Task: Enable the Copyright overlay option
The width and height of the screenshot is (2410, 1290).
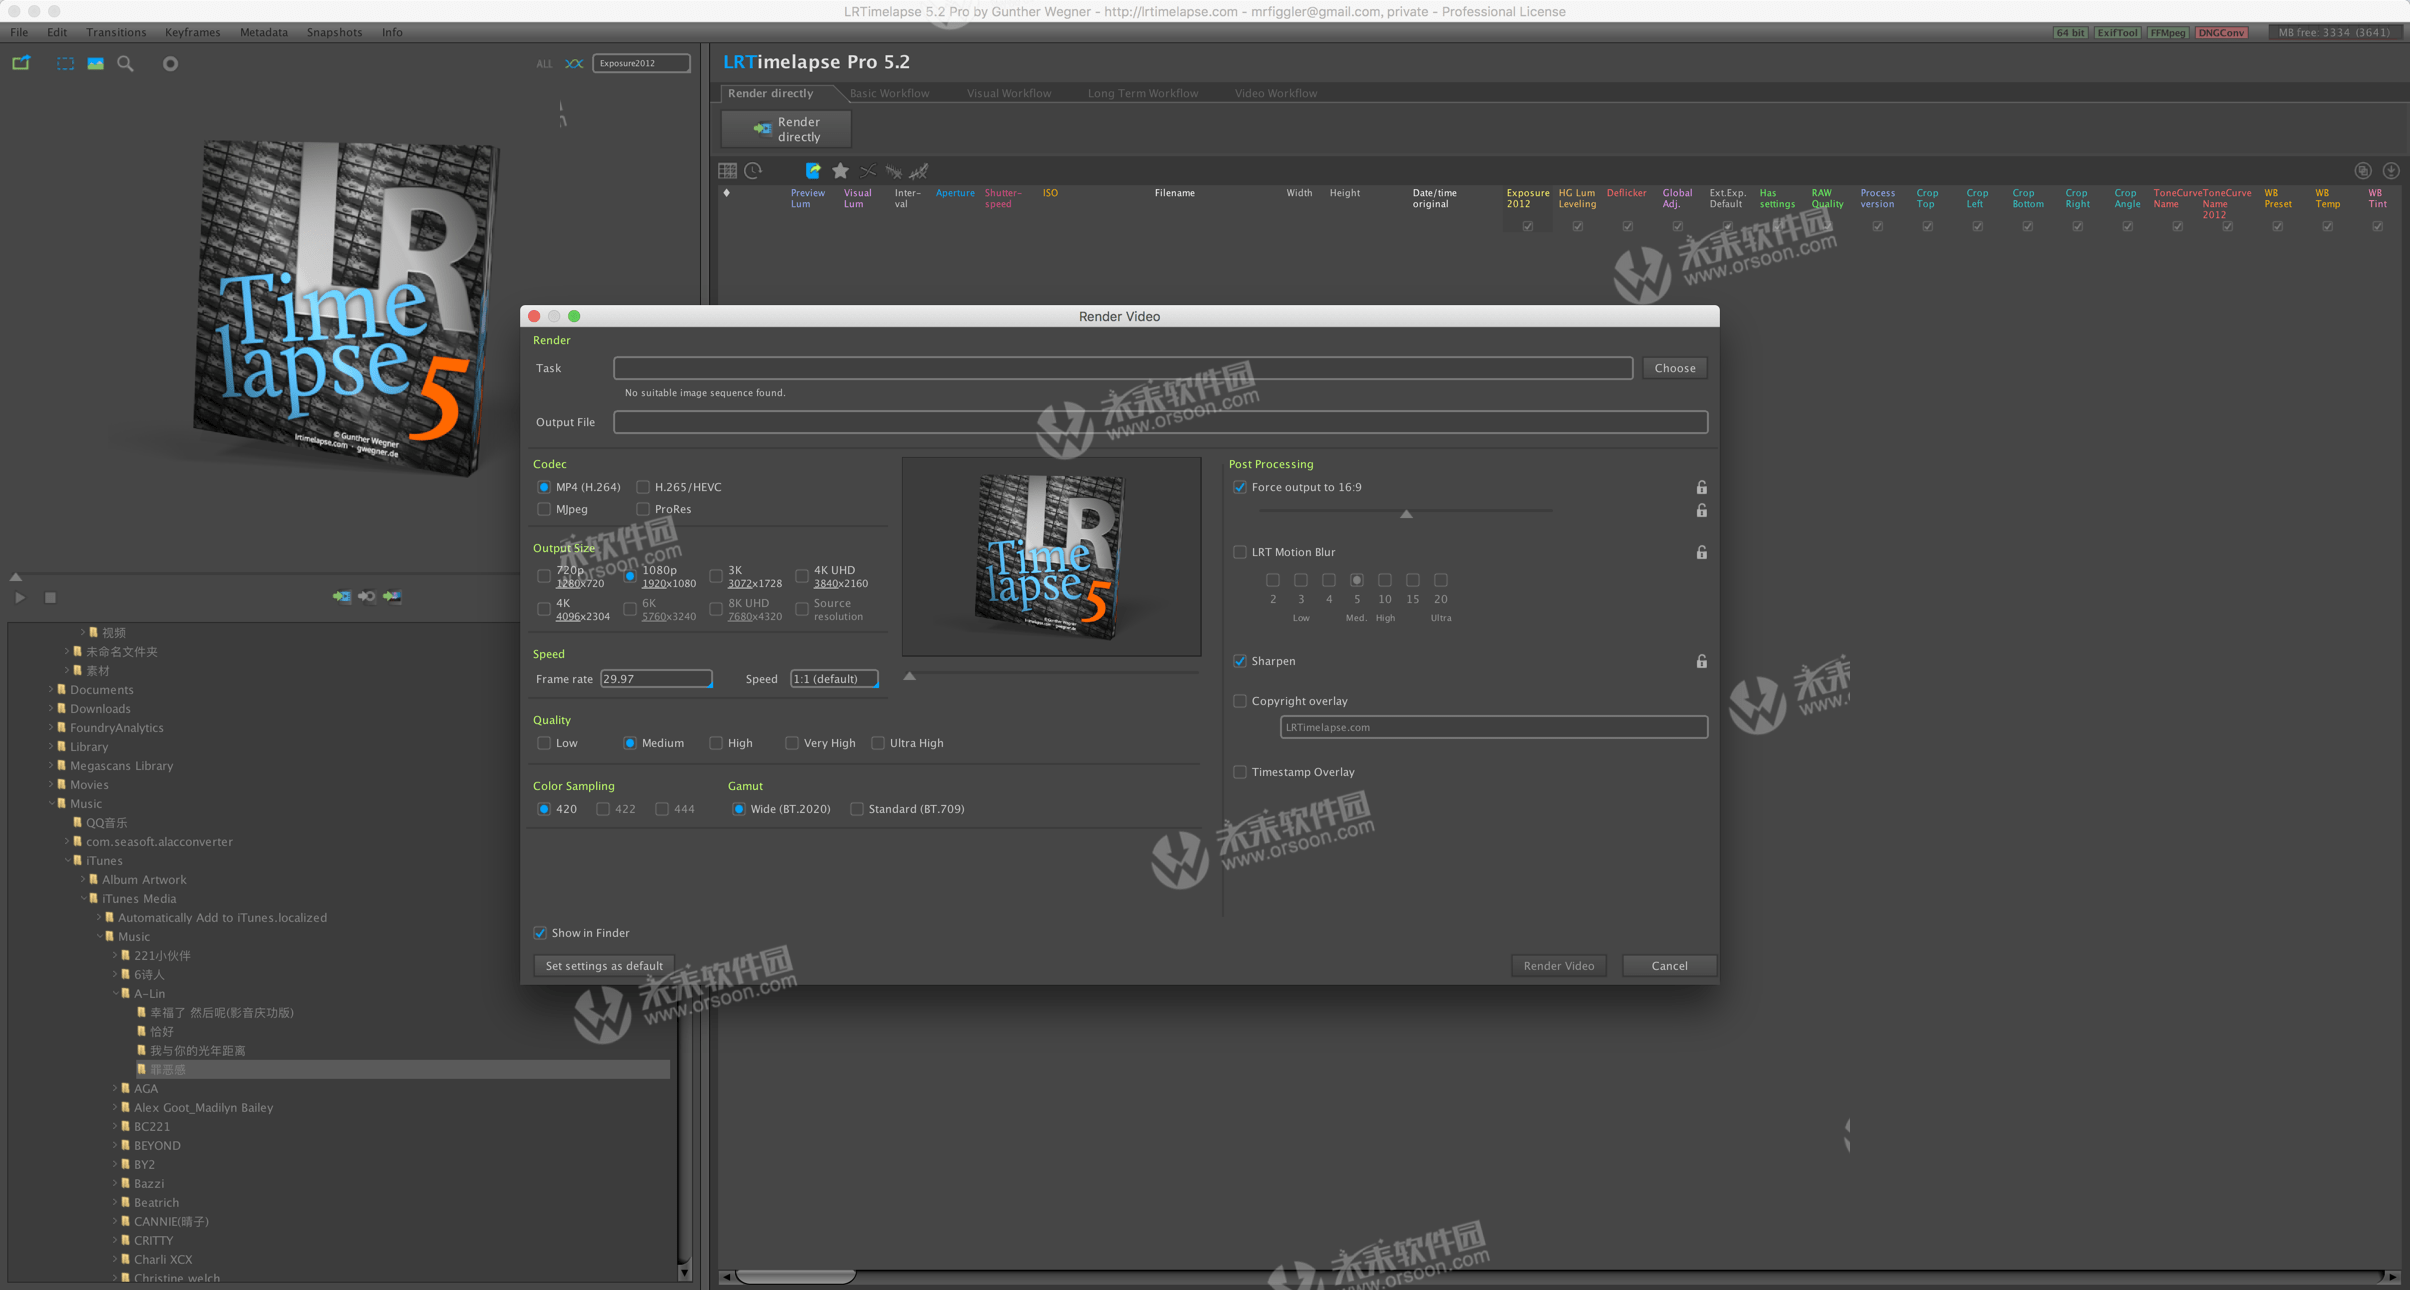Action: click(x=1240, y=700)
